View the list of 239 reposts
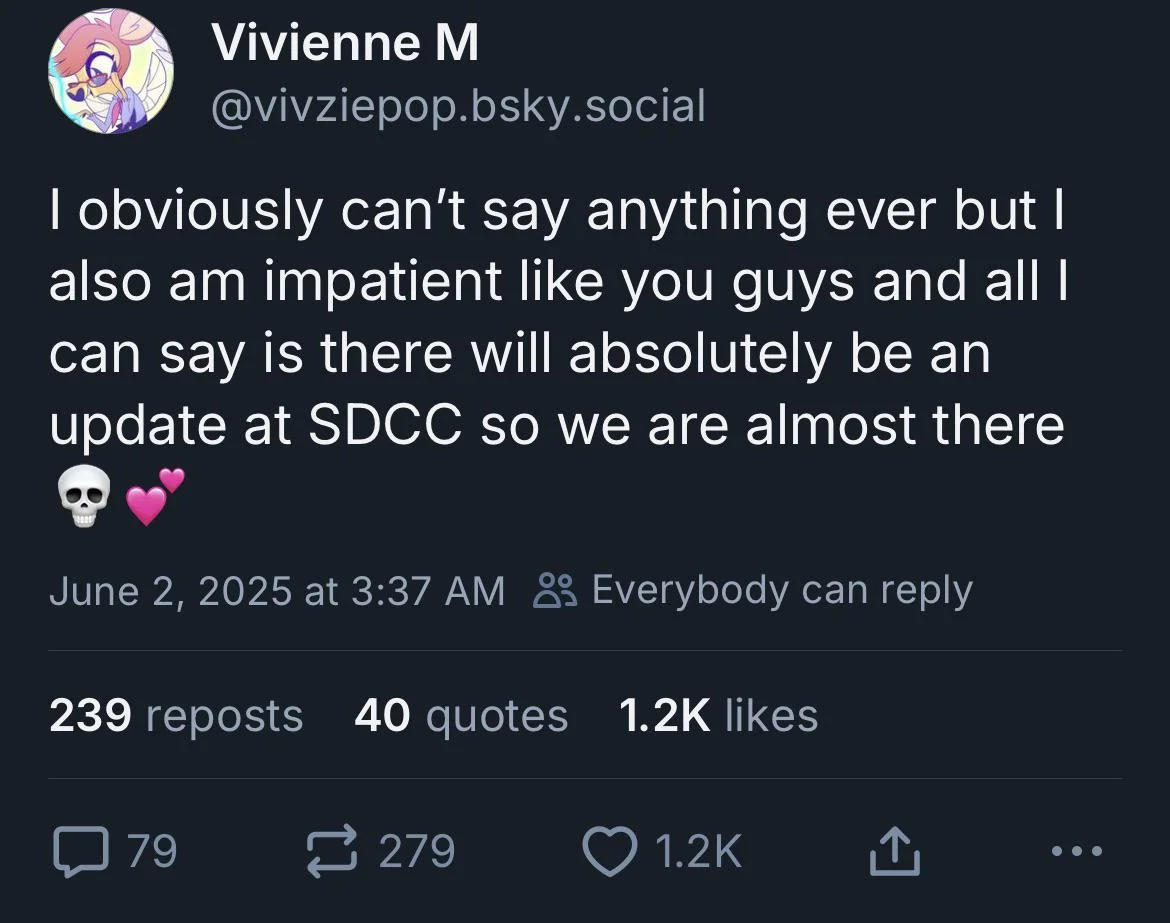This screenshot has width=1170, height=923. coord(176,716)
